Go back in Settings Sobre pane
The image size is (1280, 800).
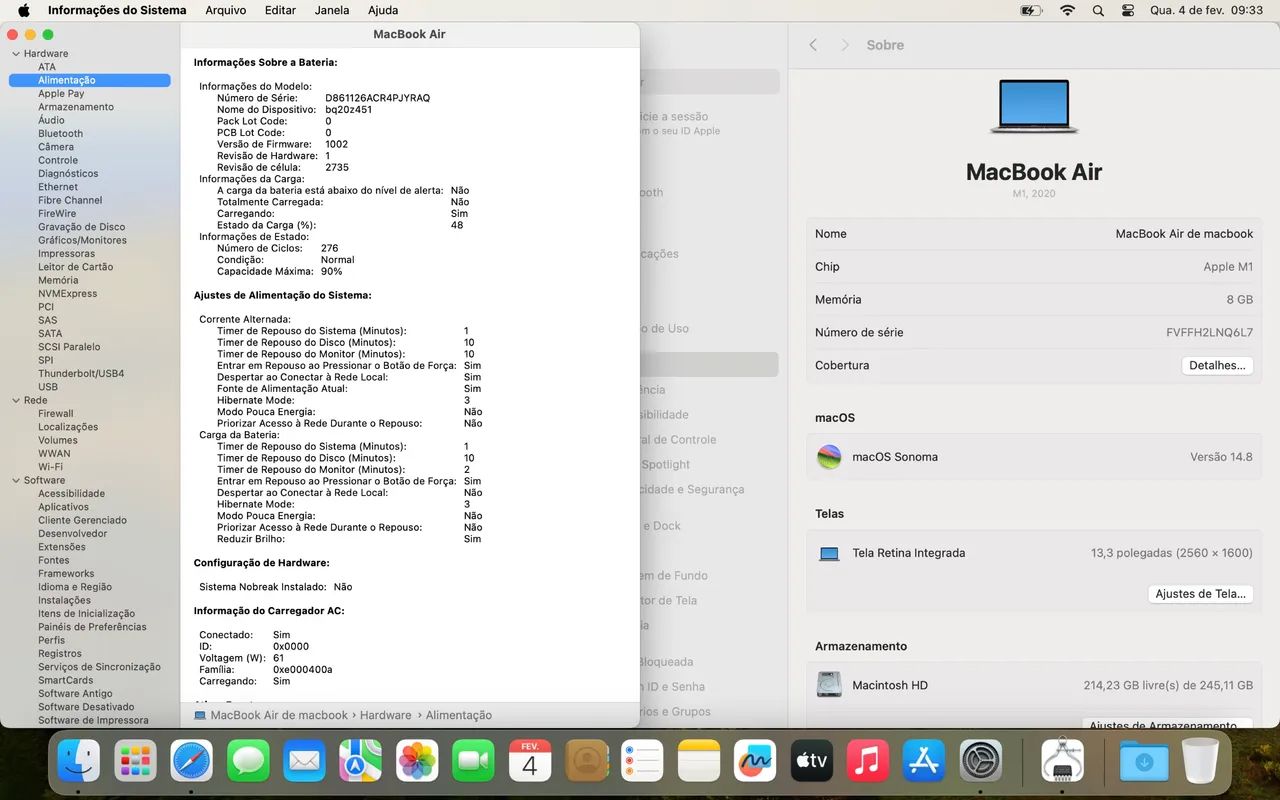click(813, 45)
